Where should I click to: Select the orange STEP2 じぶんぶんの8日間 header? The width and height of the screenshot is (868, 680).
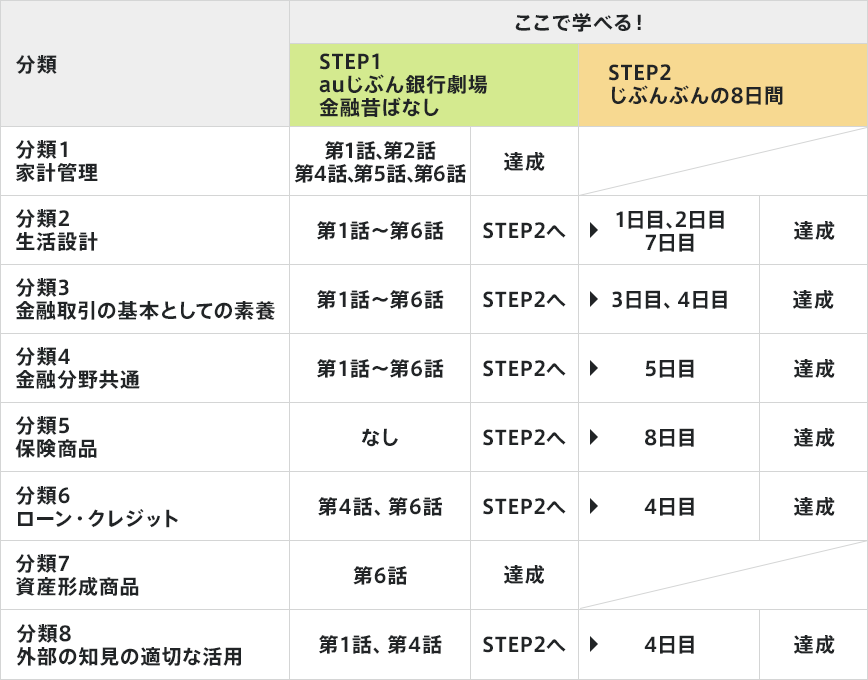coord(723,85)
